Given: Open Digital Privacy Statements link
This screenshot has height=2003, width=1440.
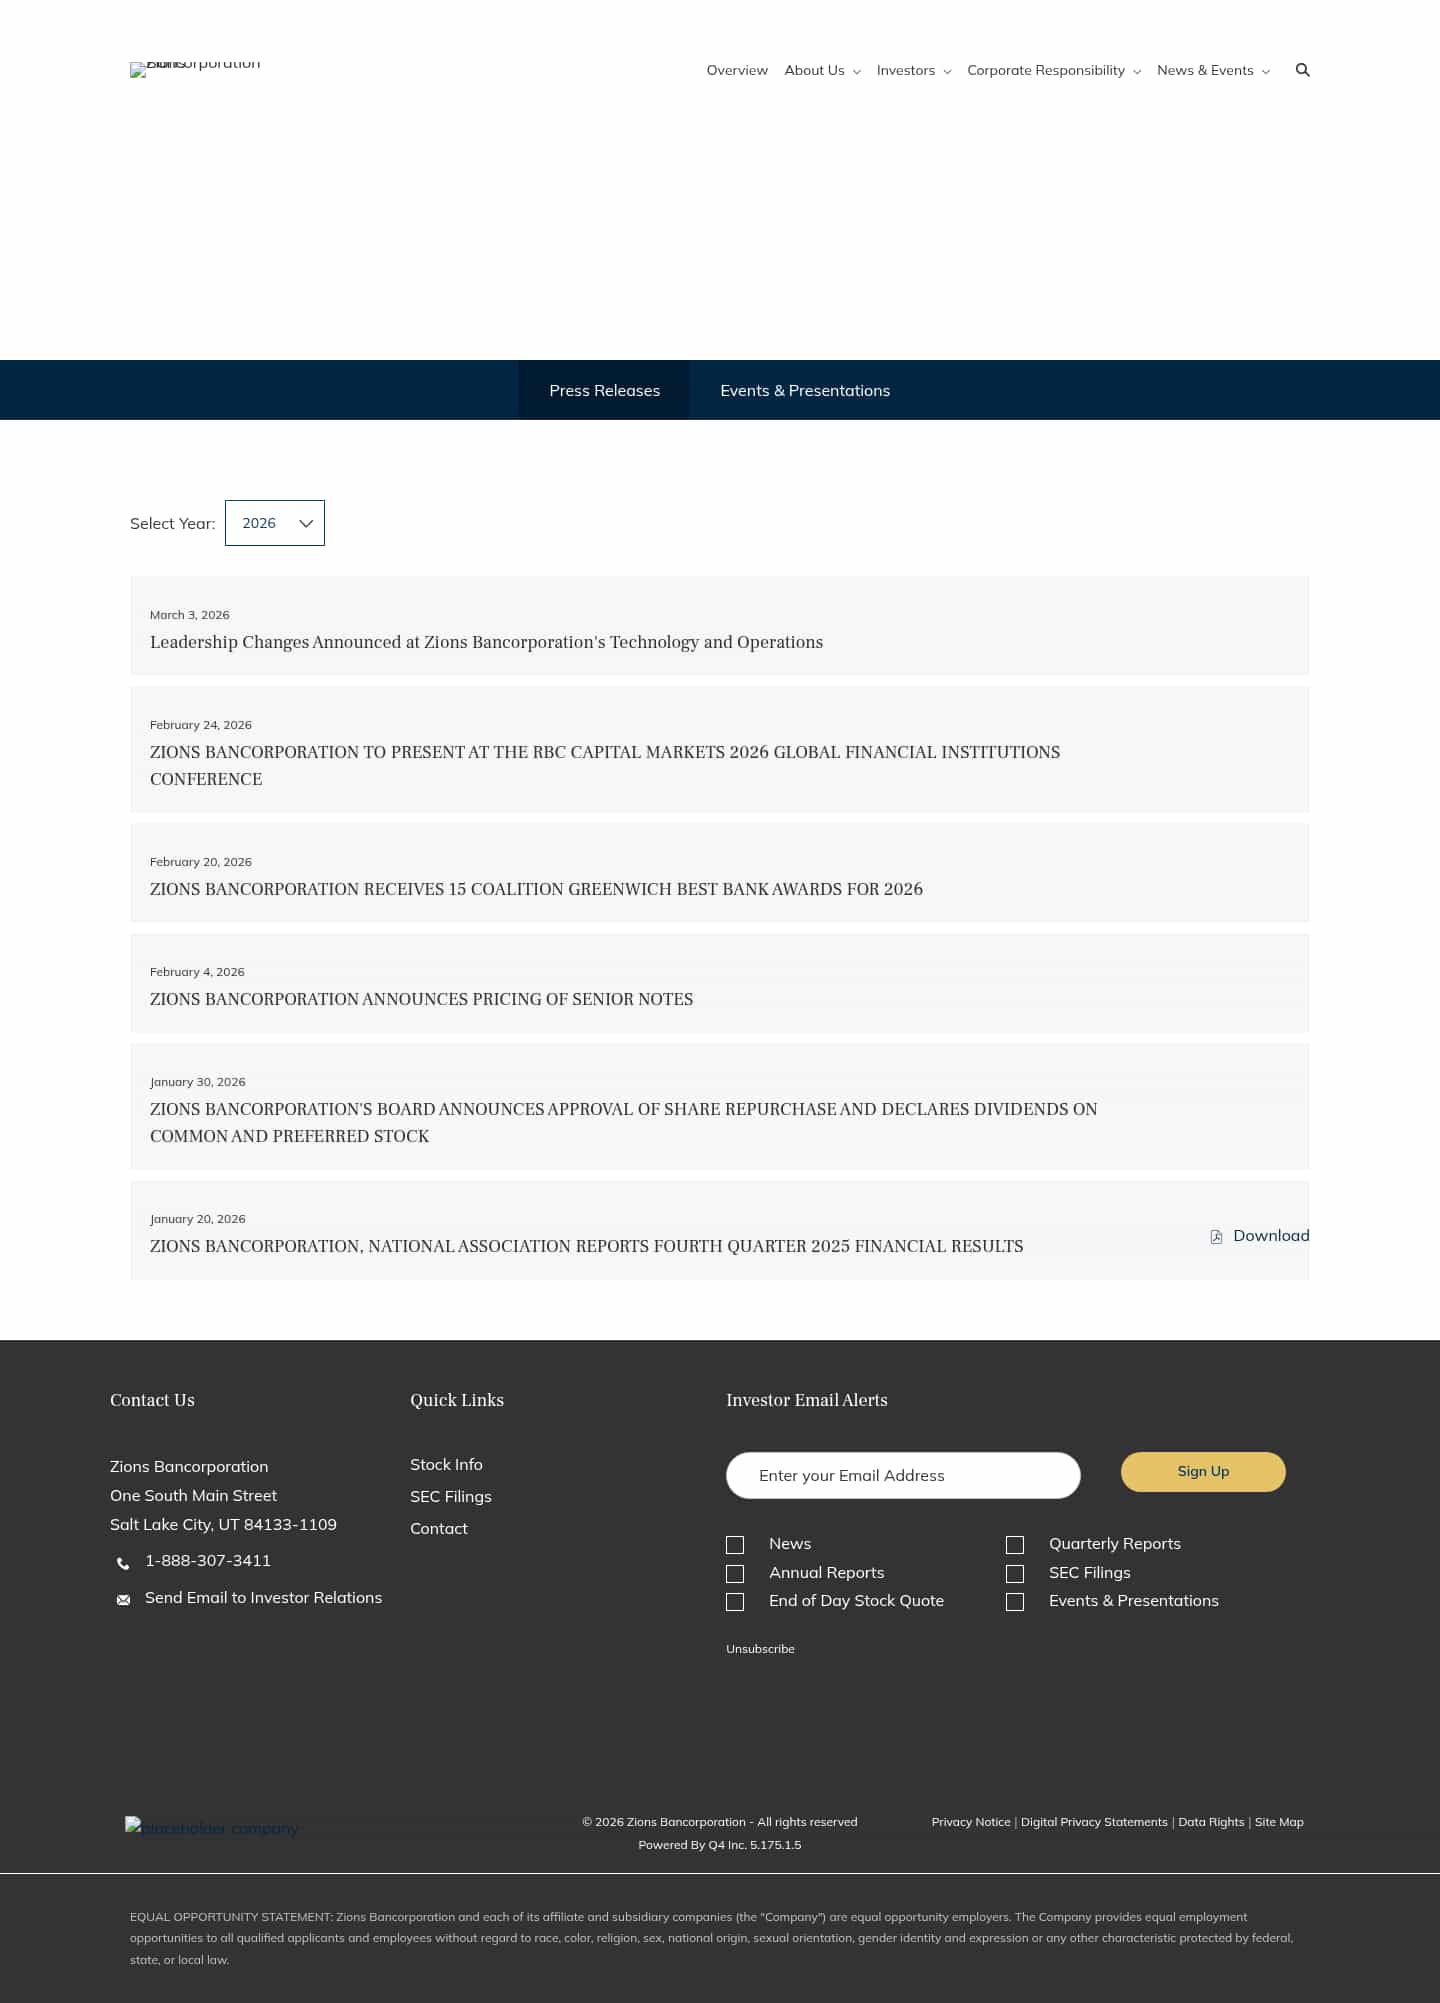Looking at the screenshot, I should [x=1094, y=1822].
